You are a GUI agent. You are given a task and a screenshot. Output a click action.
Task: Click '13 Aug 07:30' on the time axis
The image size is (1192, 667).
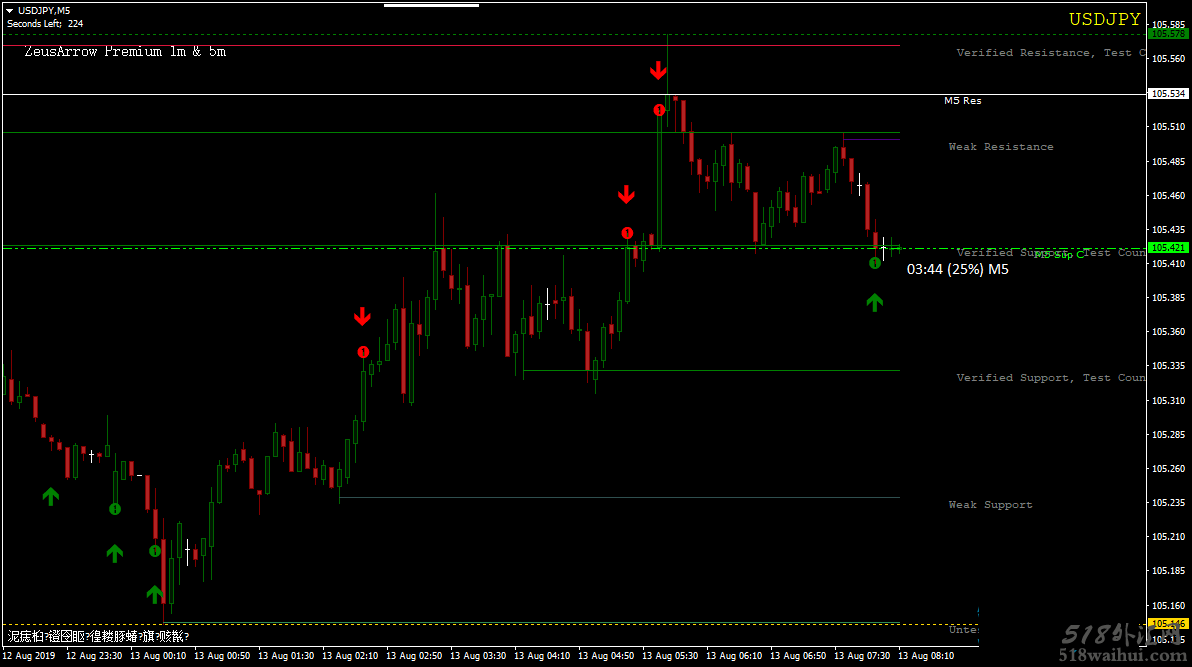pyautogui.click(x=862, y=656)
